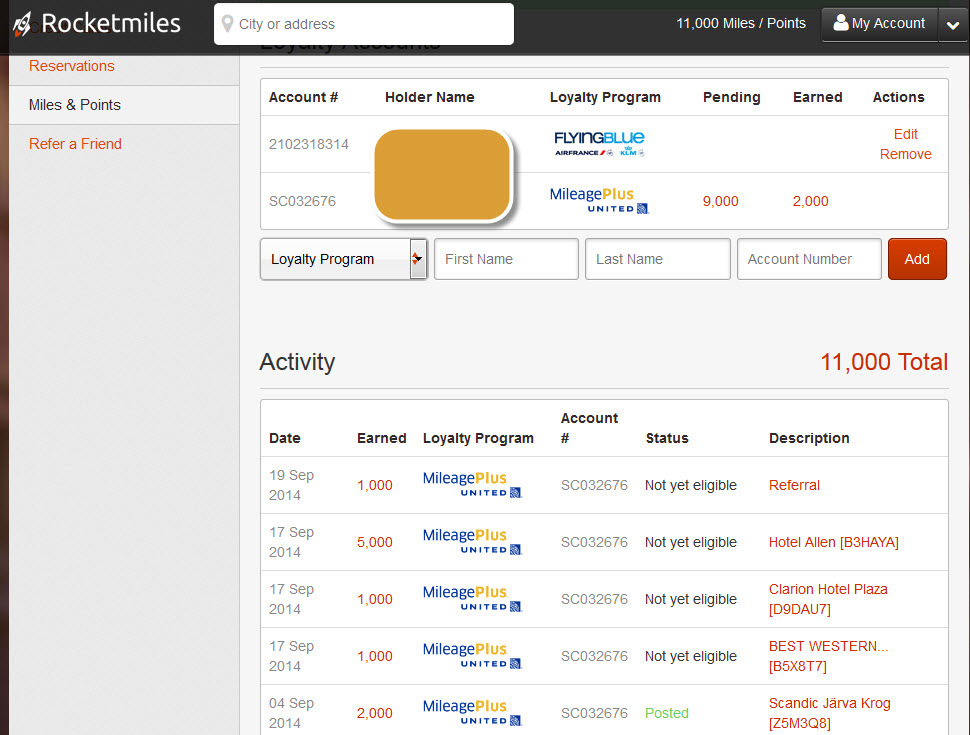The height and width of the screenshot is (735, 970).
Task: Select the Account Number text box
Action: [809, 259]
